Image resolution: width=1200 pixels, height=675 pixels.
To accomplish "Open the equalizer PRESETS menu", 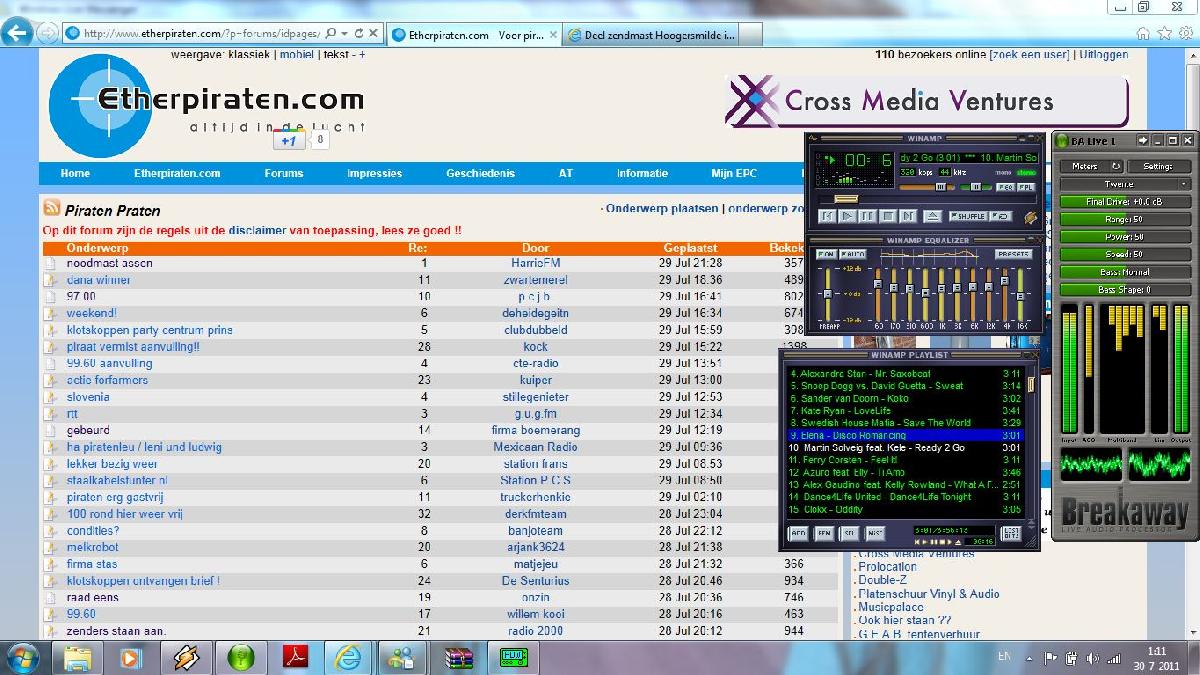I will tap(1013, 255).
